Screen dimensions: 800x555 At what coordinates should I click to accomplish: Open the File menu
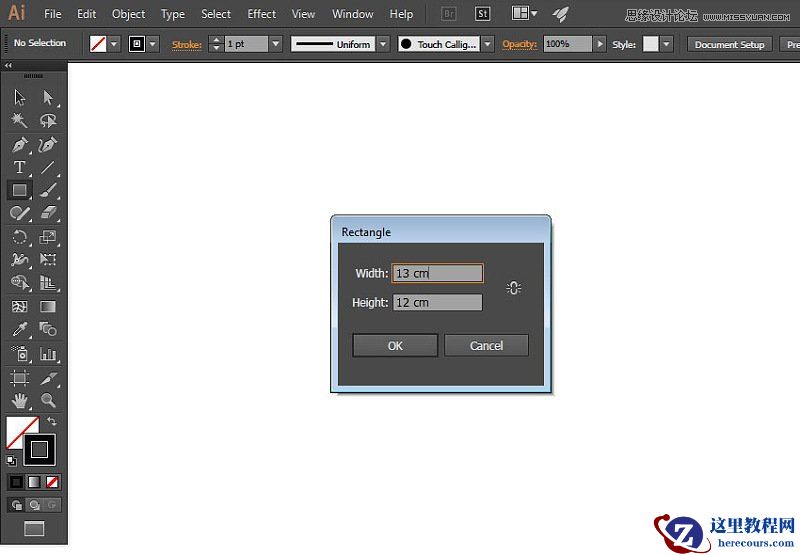53,14
